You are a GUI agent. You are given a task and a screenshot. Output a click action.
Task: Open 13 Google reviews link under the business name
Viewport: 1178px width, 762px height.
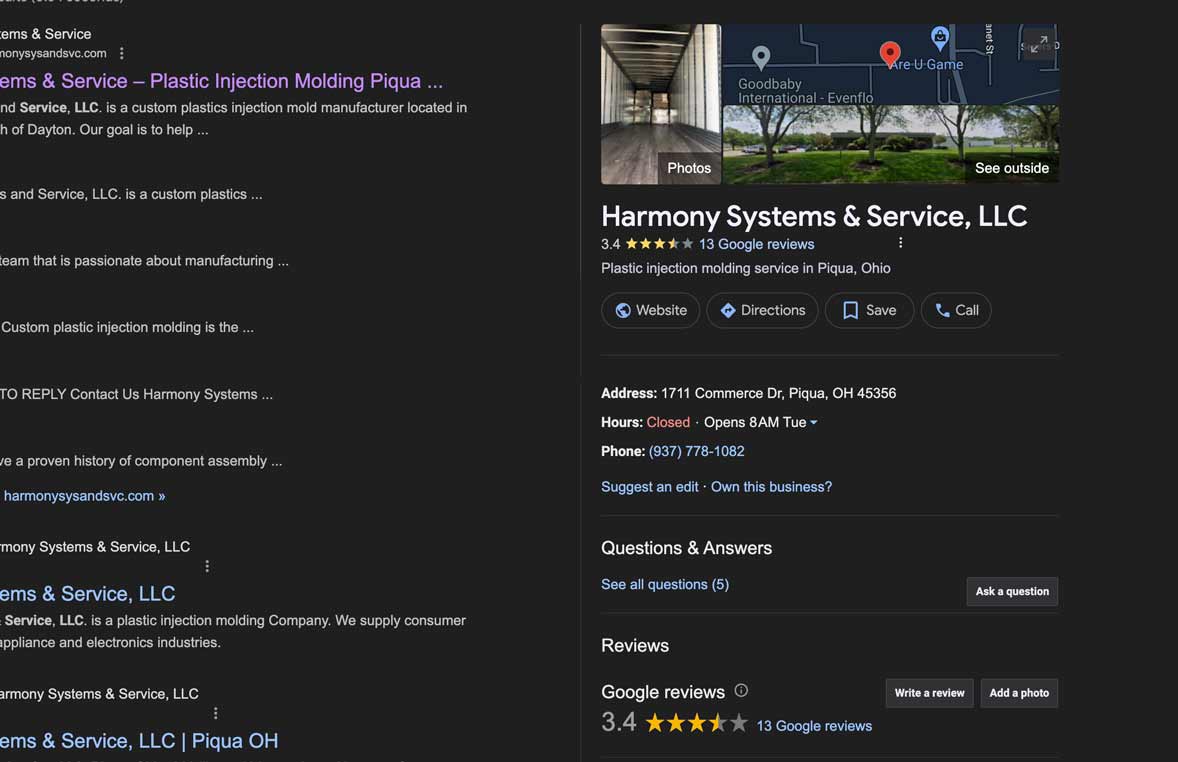pyautogui.click(x=757, y=244)
